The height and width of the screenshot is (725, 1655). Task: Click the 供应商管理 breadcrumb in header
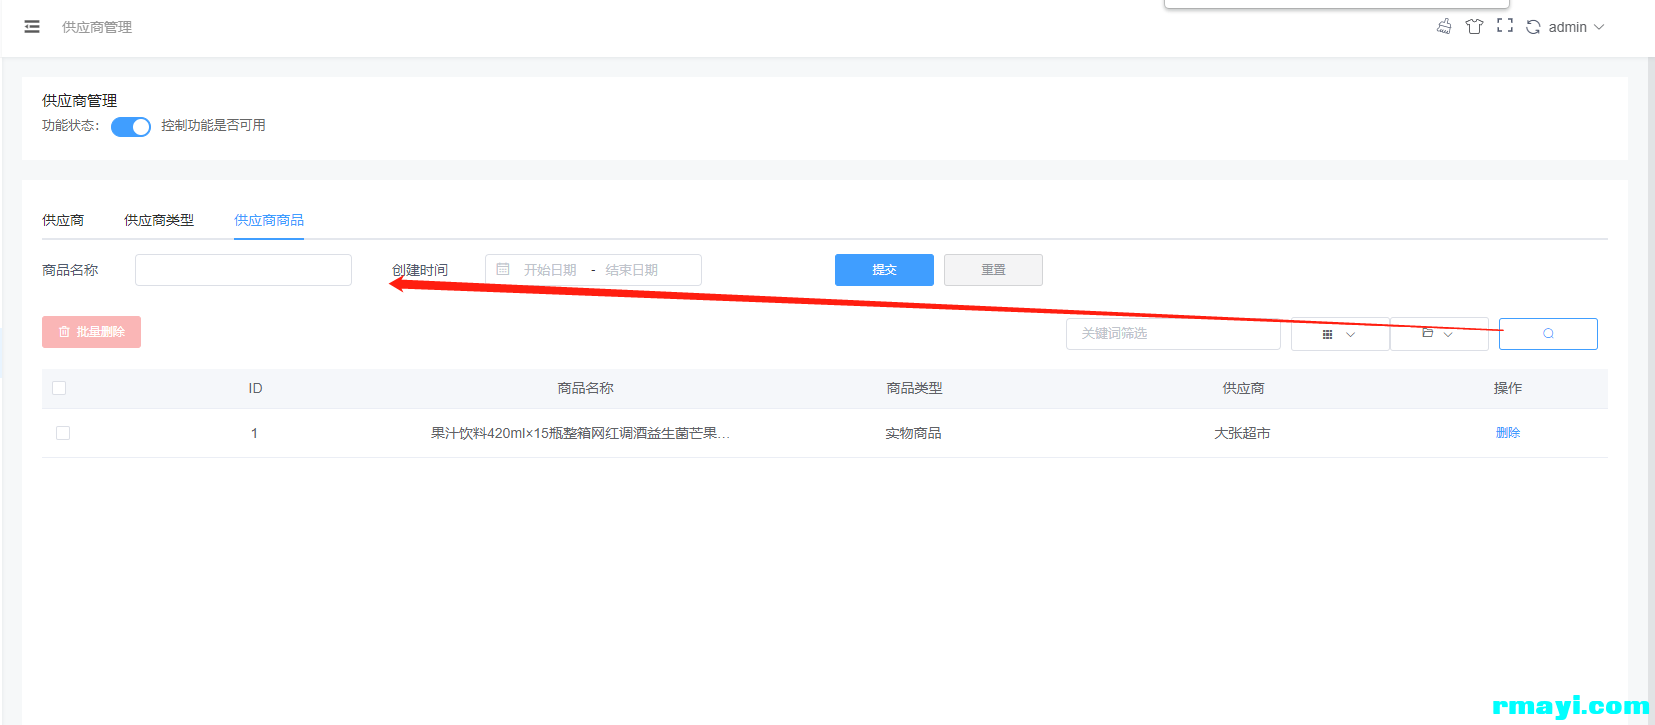(x=97, y=27)
